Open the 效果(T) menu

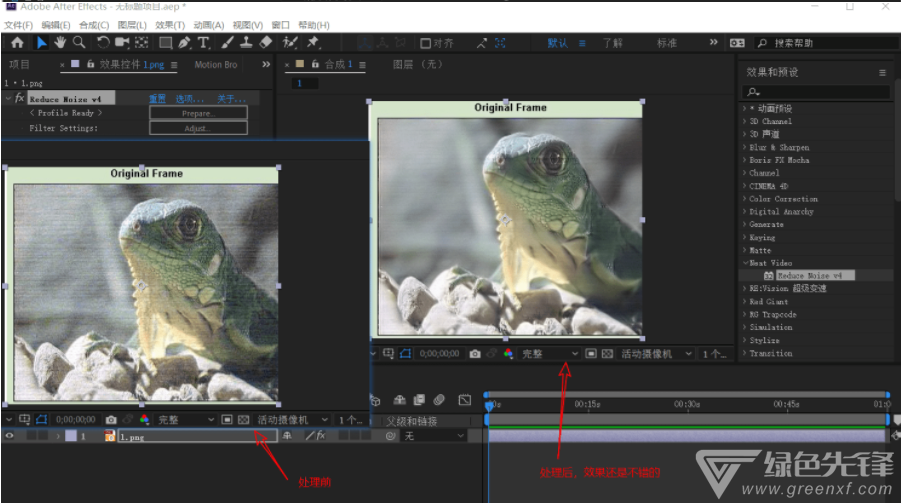click(170, 25)
